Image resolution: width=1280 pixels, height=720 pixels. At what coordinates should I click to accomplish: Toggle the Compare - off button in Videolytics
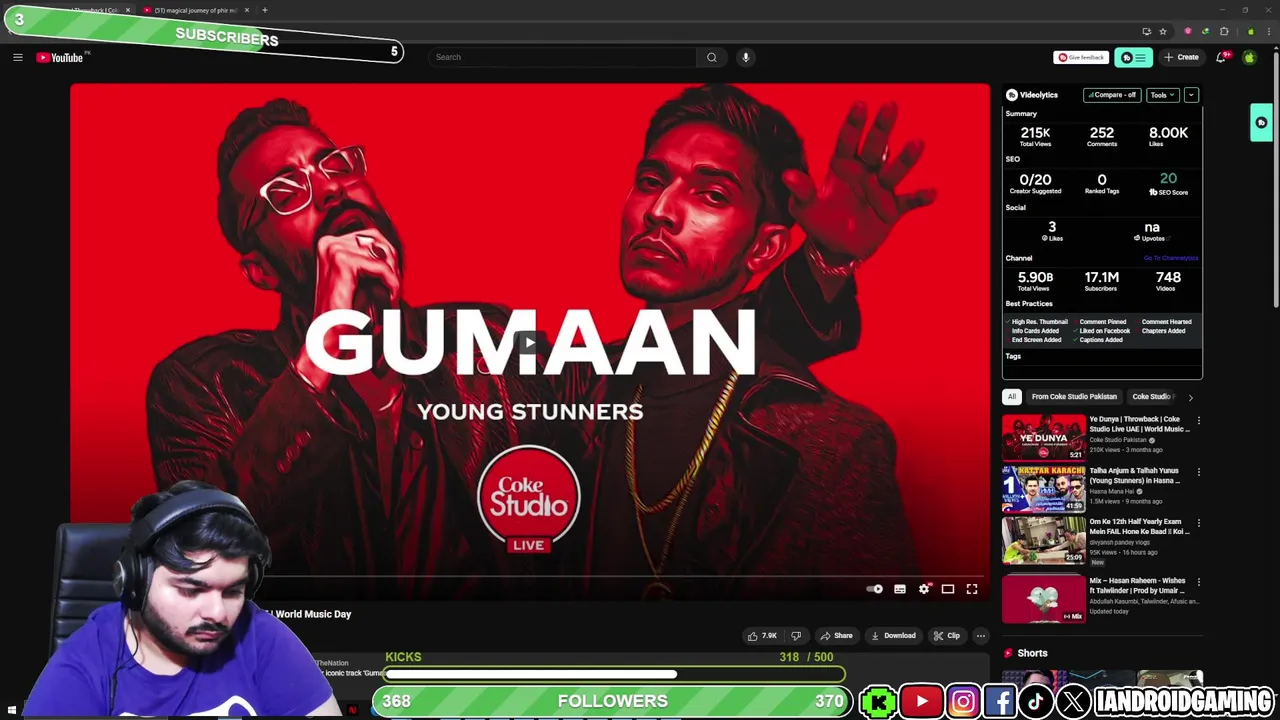(x=1112, y=95)
